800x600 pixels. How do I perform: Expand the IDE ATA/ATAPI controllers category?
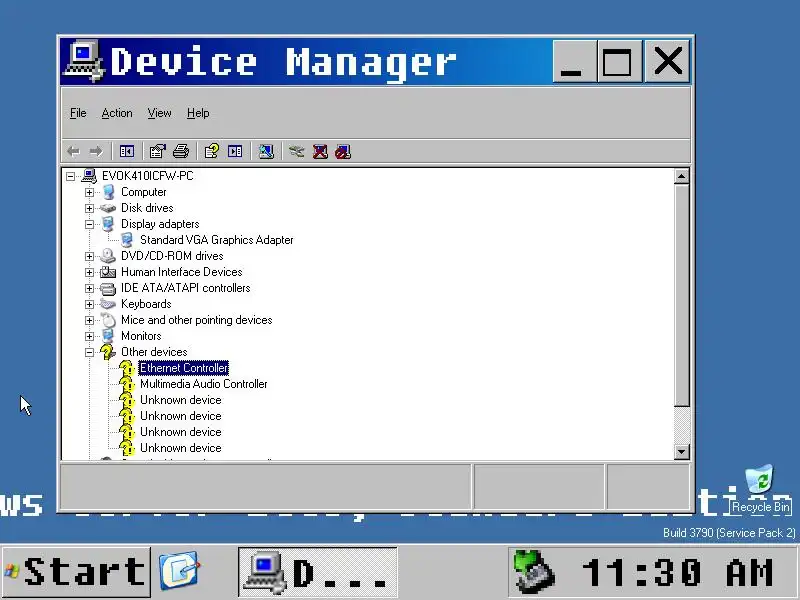coord(89,288)
